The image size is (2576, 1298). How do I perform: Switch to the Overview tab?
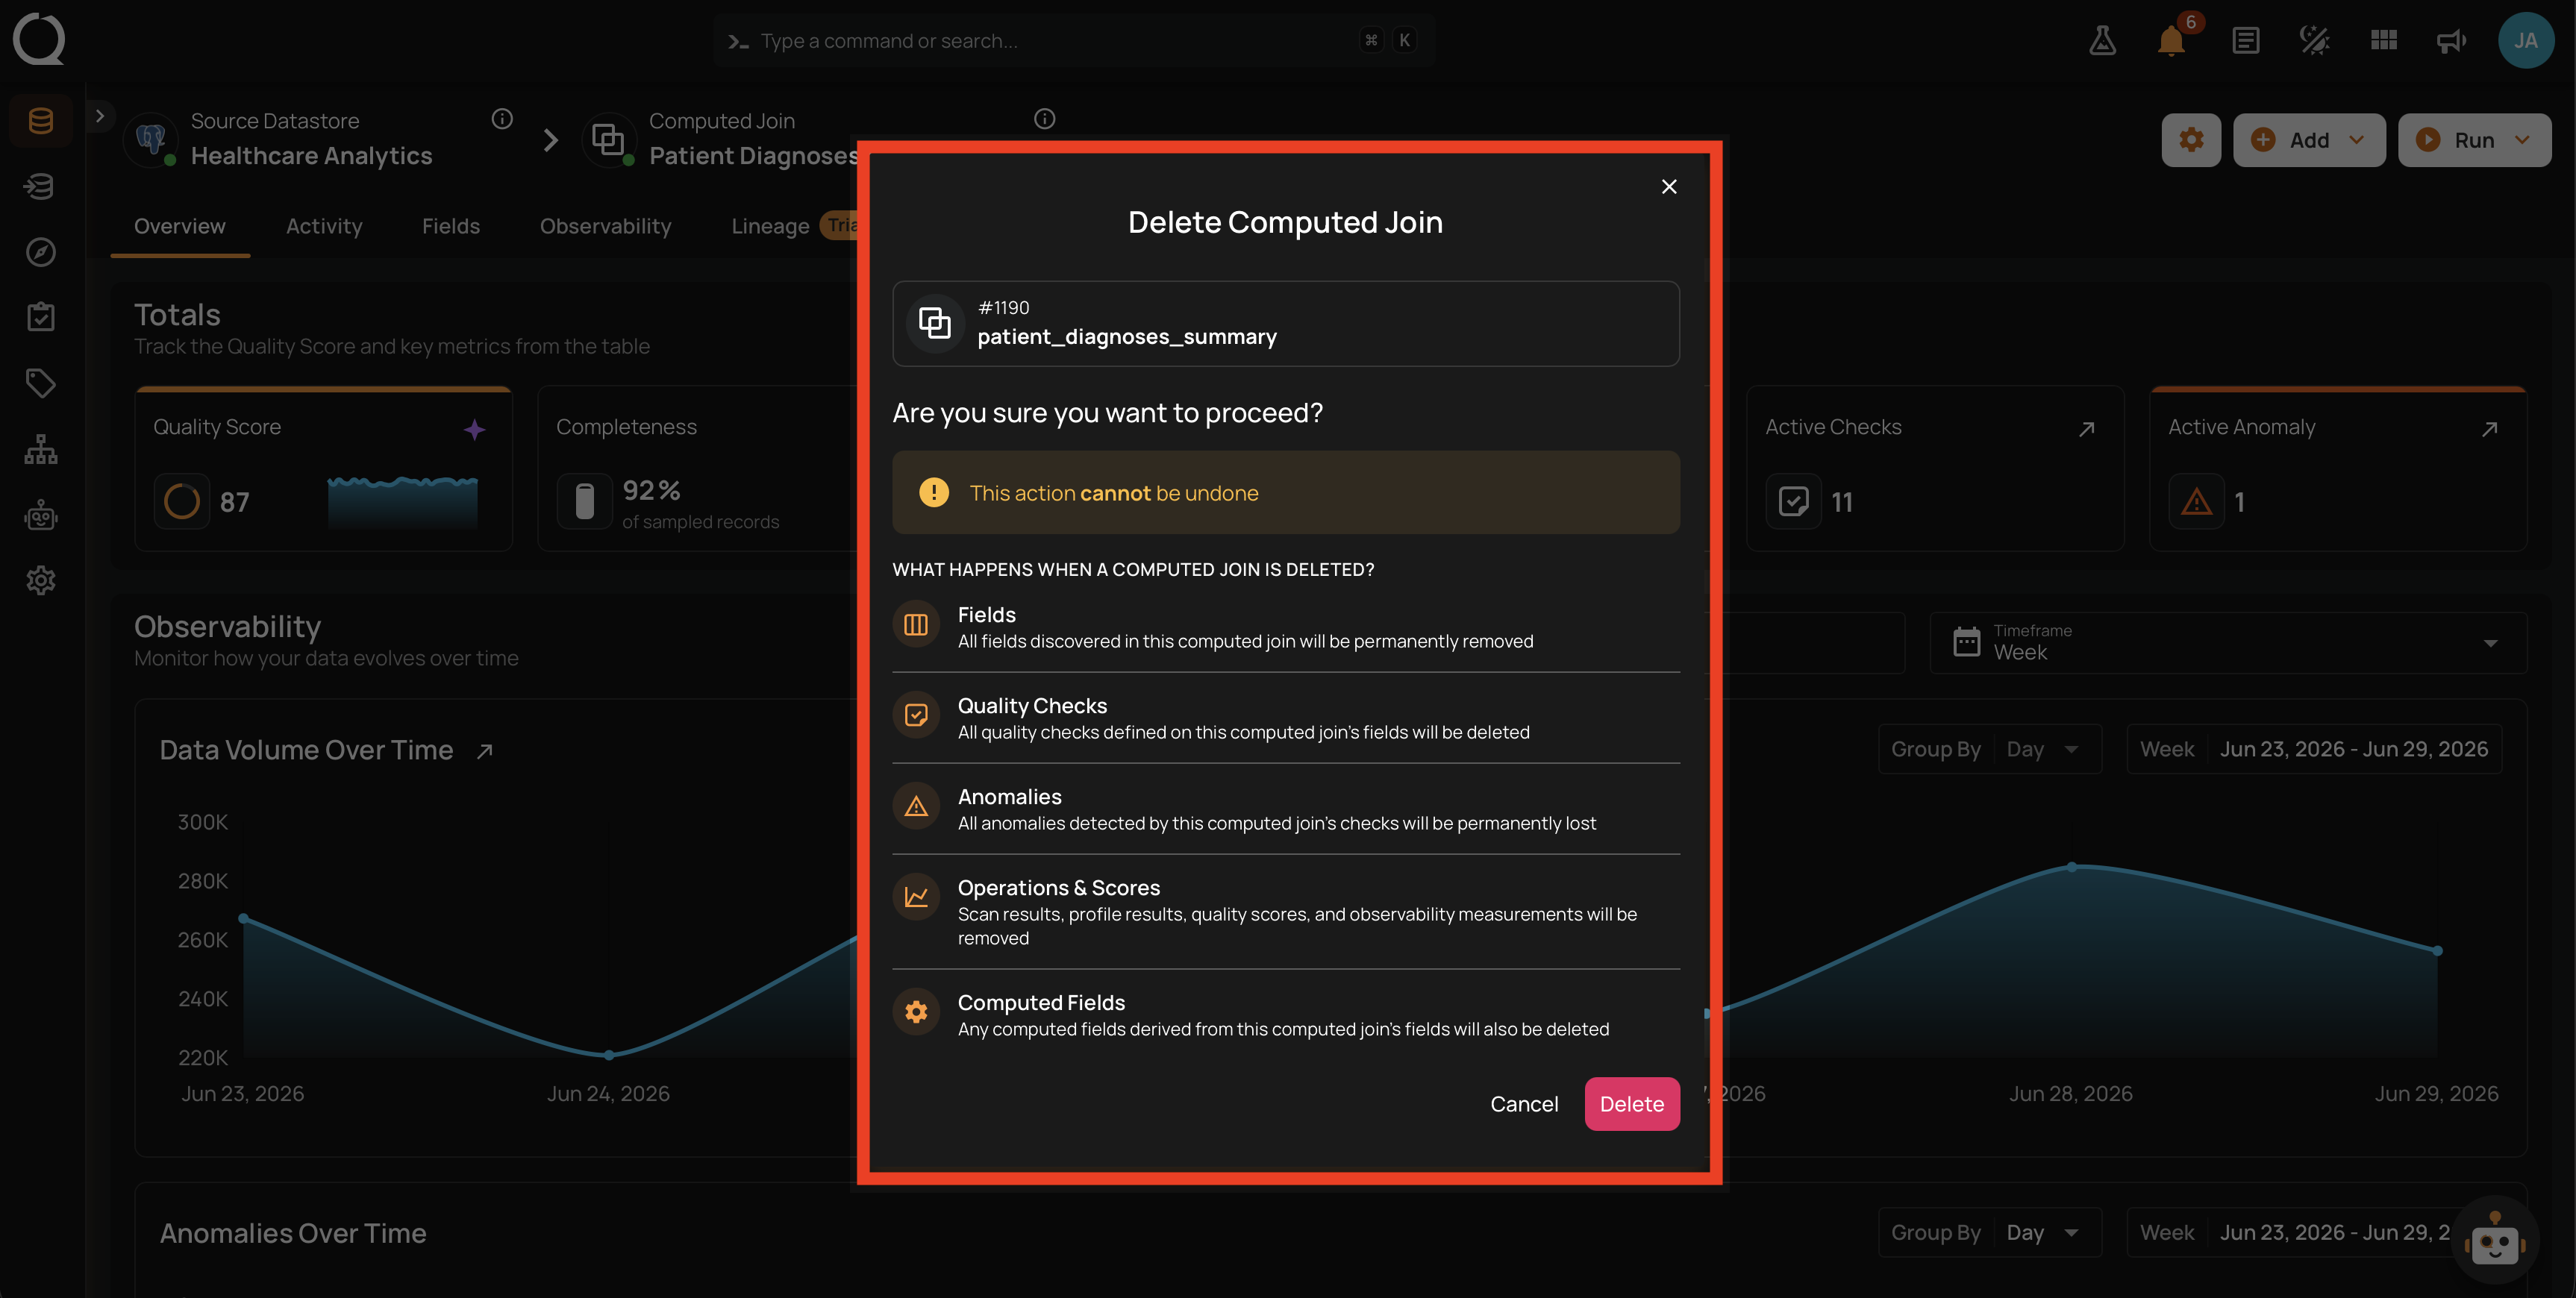coord(180,226)
